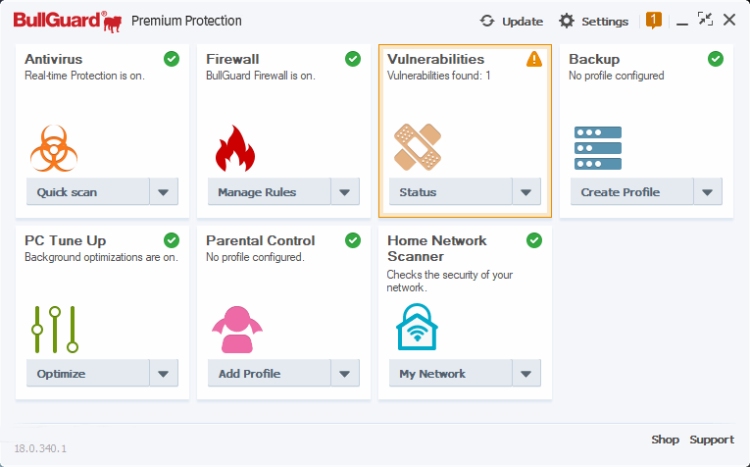Click the PC Tune Up green checkmark
The height and width of the screenshot is (467, 750).
coord(171,240)
